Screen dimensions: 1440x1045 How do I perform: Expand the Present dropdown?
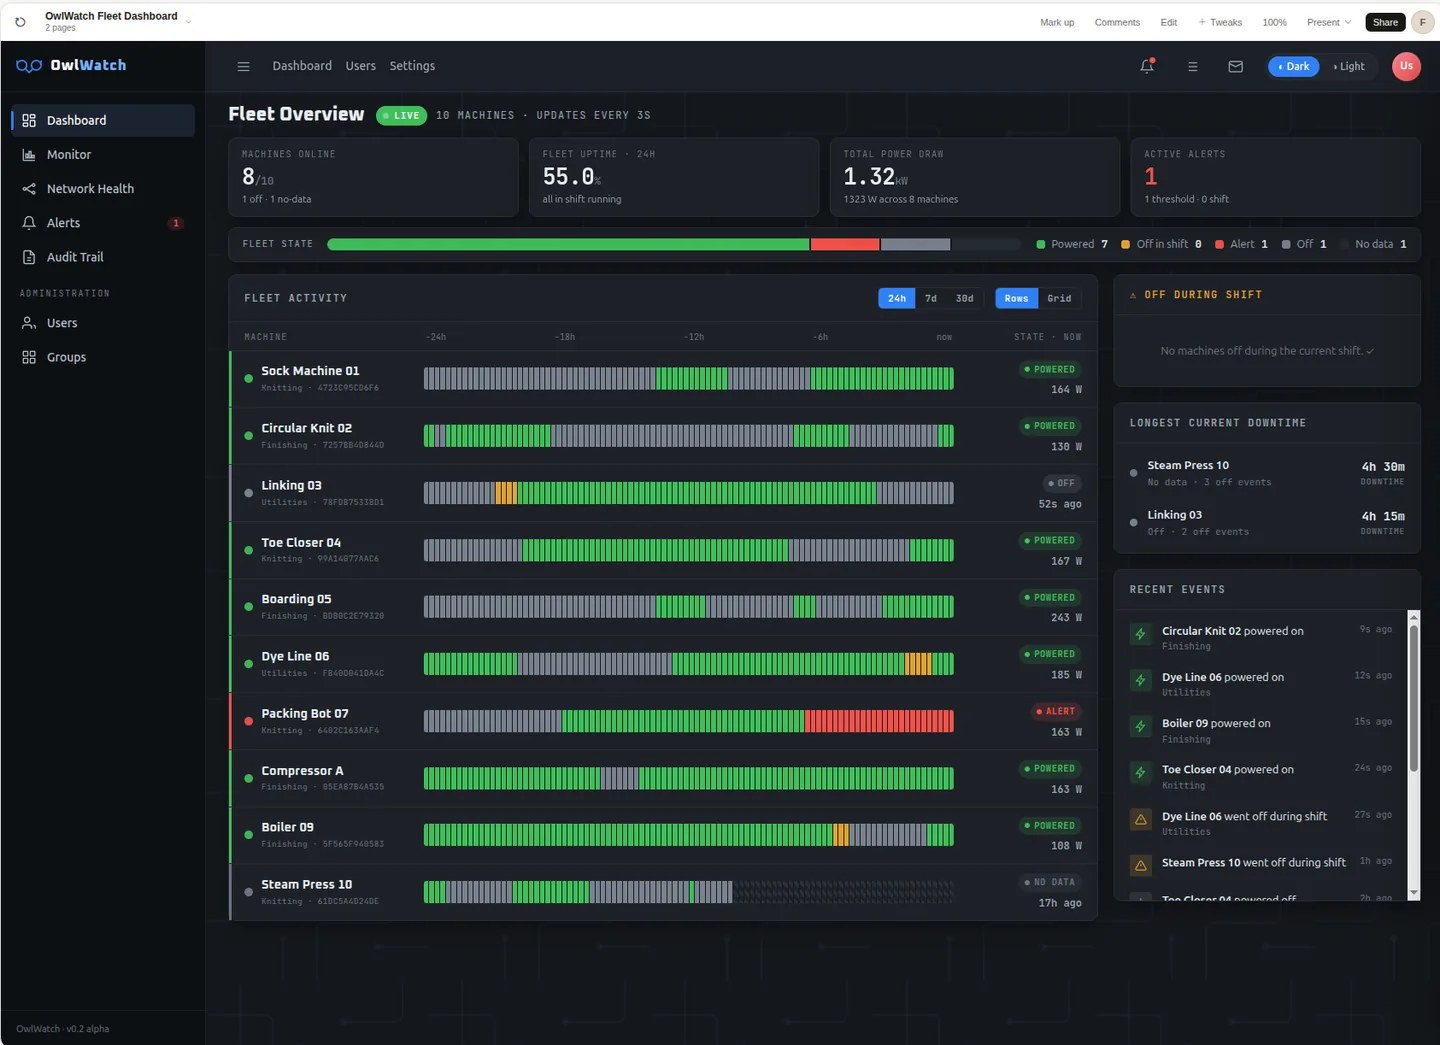point(1329,22)
